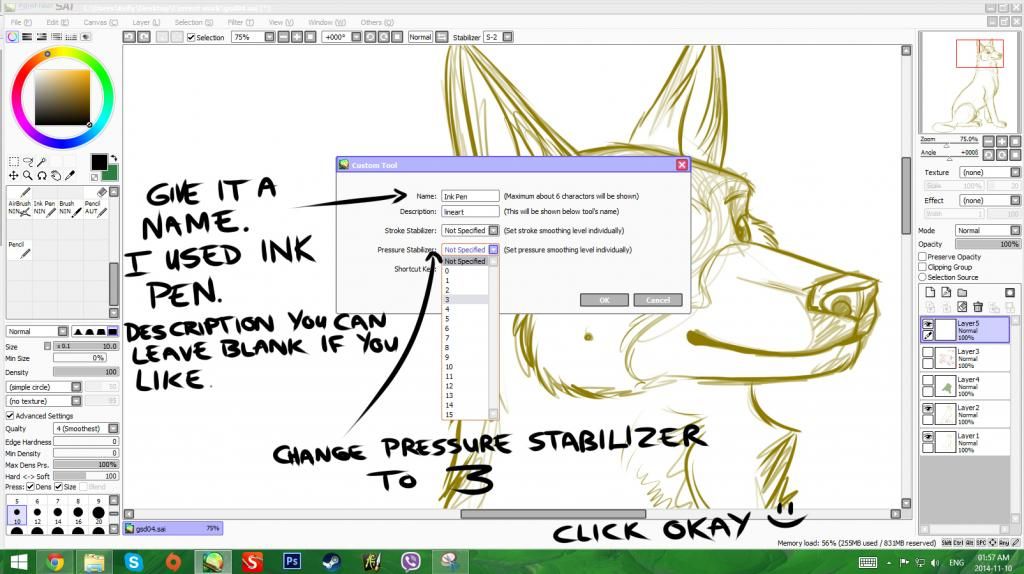Delete layer with trash can icon
The height and width of the screenshot is (574, 1024).
[978, 306]
